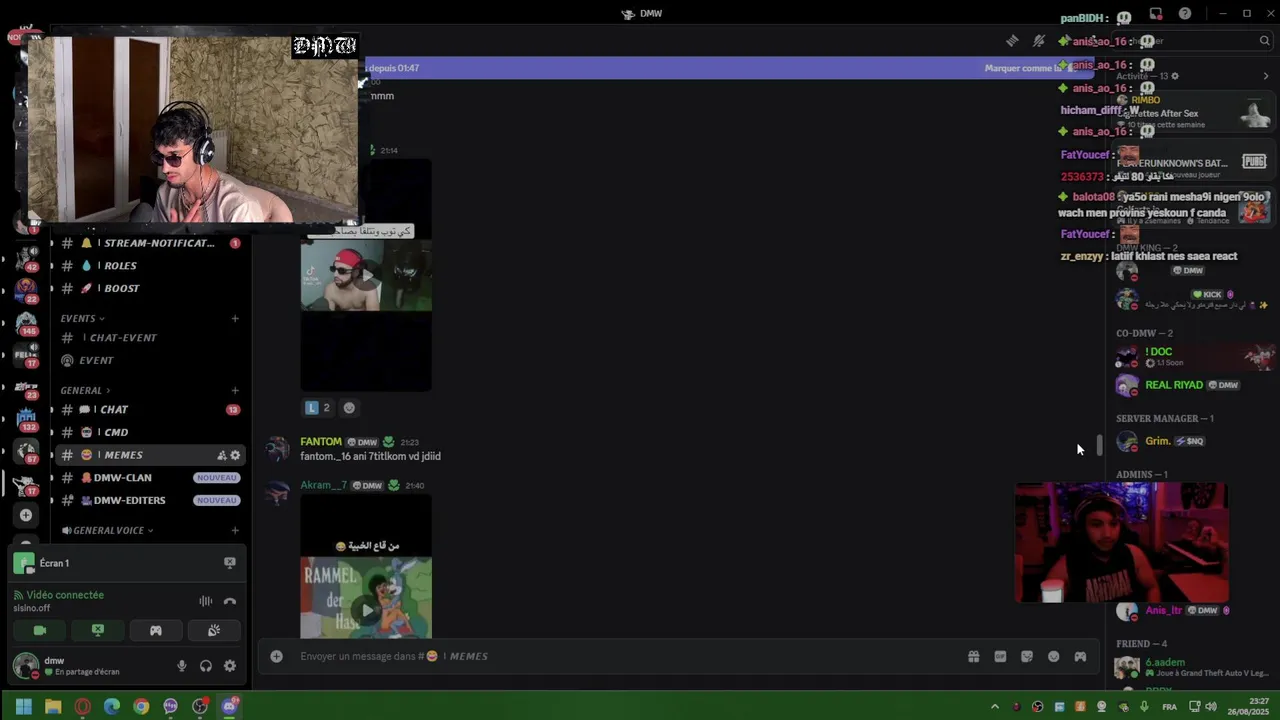Play Akram__7's video attachment
The image size is (1280, 720).
pyautogui.click(x=367, y=610)
